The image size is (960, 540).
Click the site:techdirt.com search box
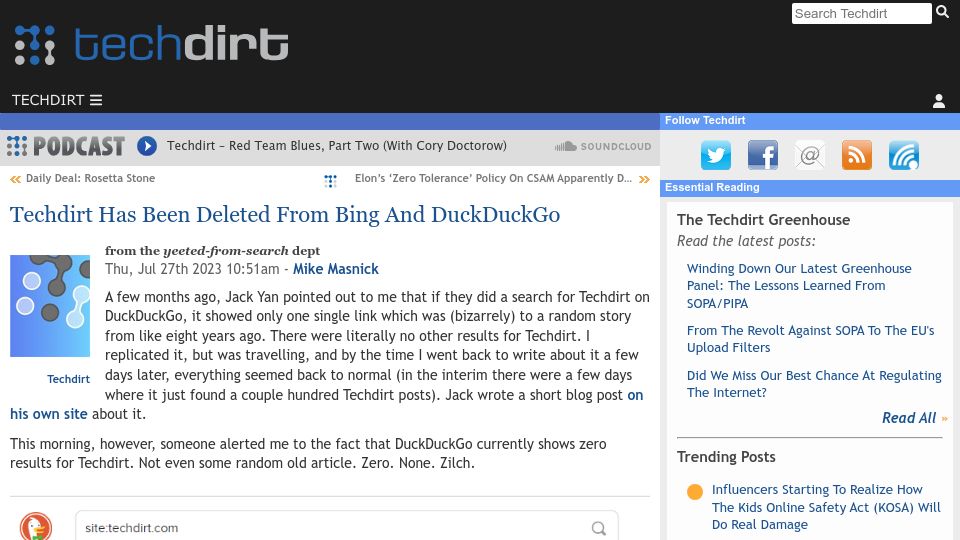[347, 526]
